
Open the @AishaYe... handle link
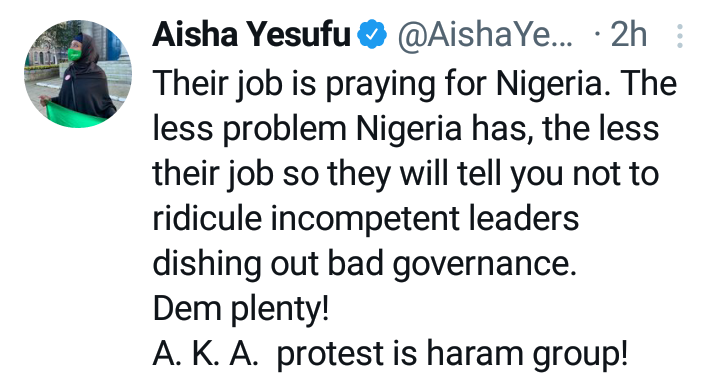[486, 35]
